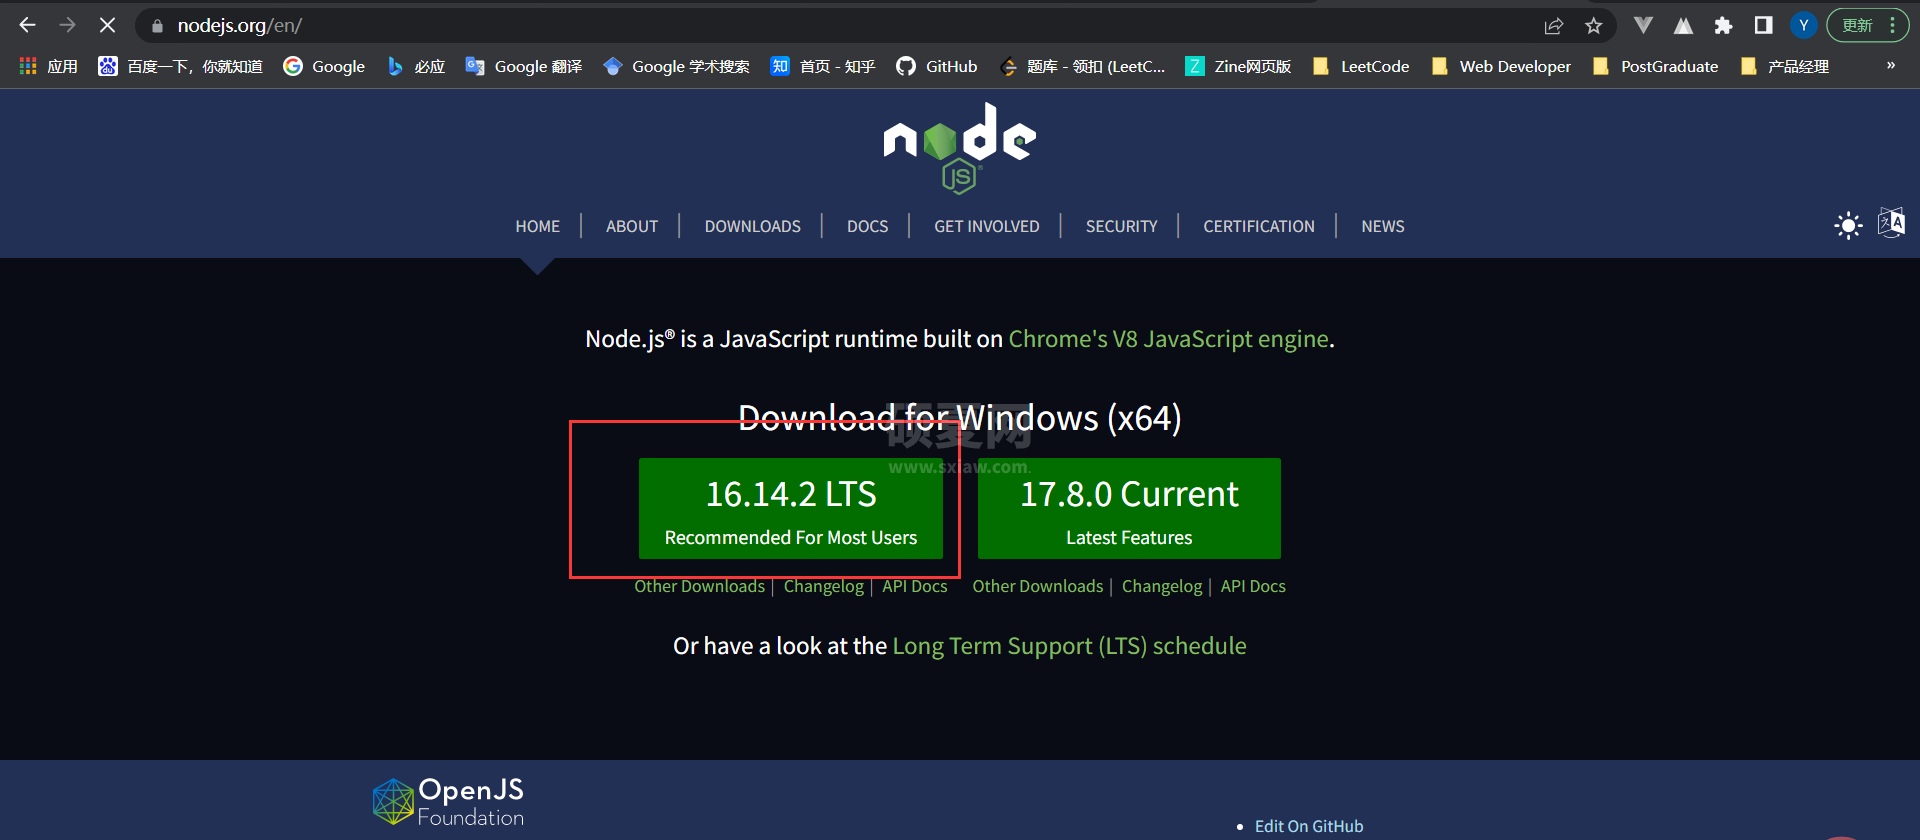Open the Edit On GitHub link

1309,826
